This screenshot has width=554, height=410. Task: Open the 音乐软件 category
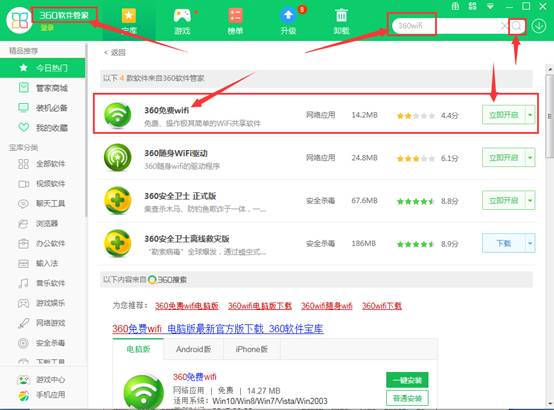coord(42,283)
